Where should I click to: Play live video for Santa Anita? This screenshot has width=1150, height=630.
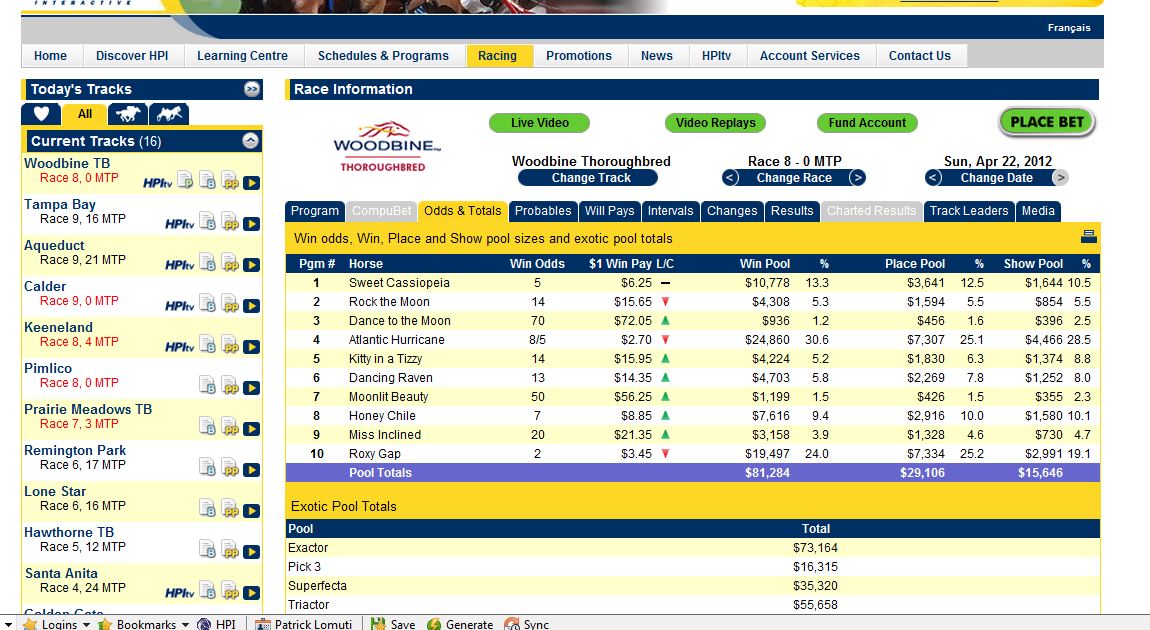[x=252, y=593]
